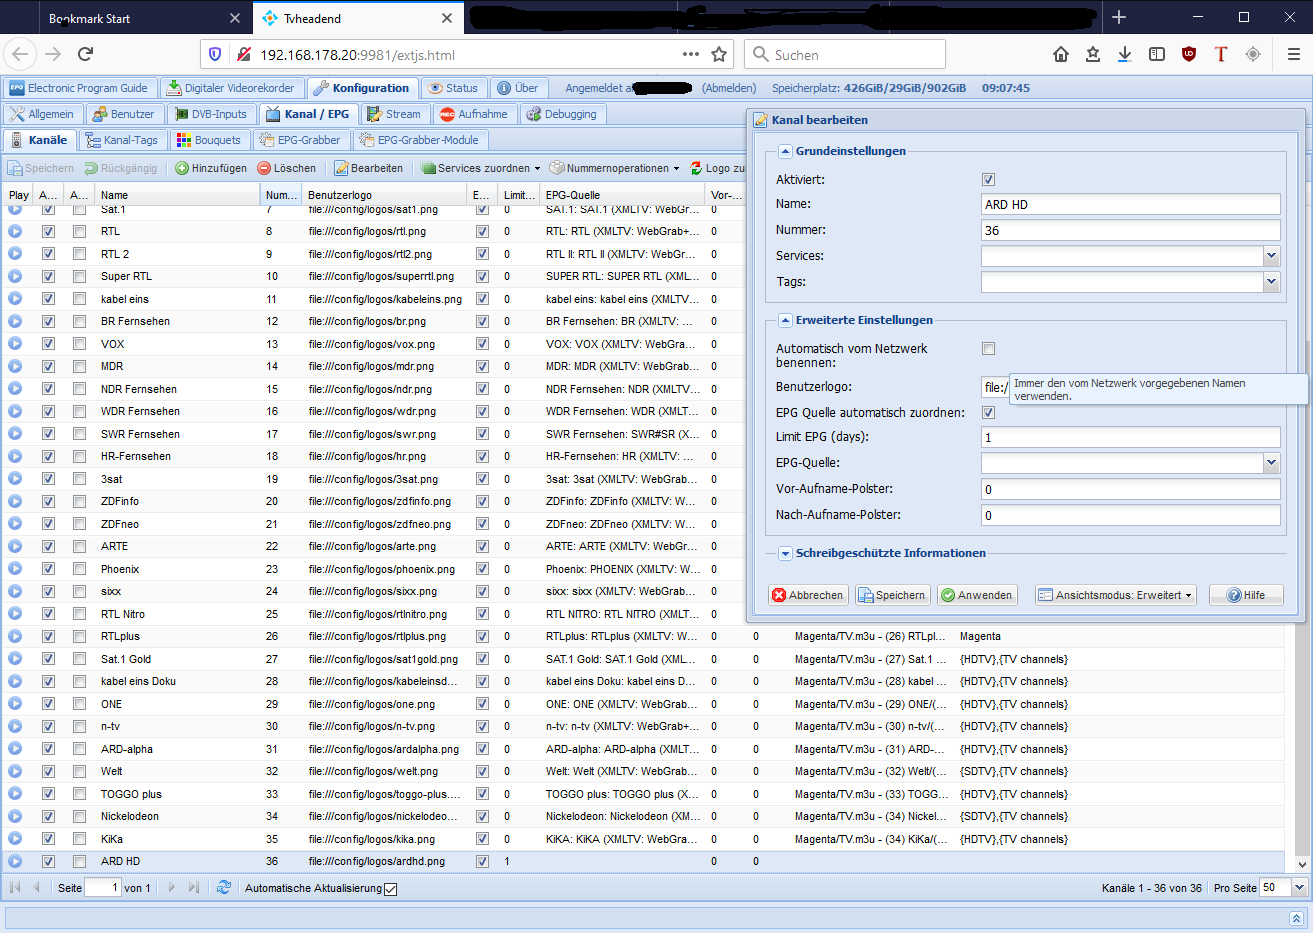Toggle Firefox sidebar view
Viewport: 1313px width, 933px height.
point(1157,54)
